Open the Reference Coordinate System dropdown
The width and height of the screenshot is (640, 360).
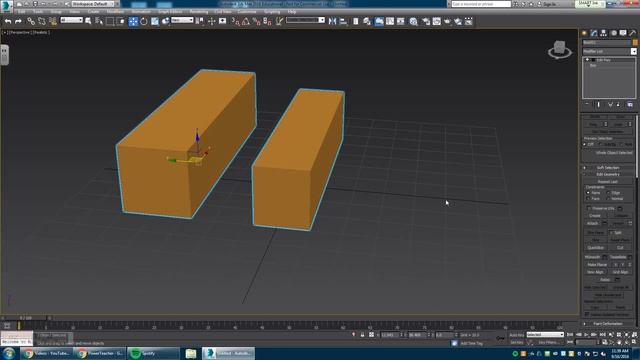click(x=182, y=20)
